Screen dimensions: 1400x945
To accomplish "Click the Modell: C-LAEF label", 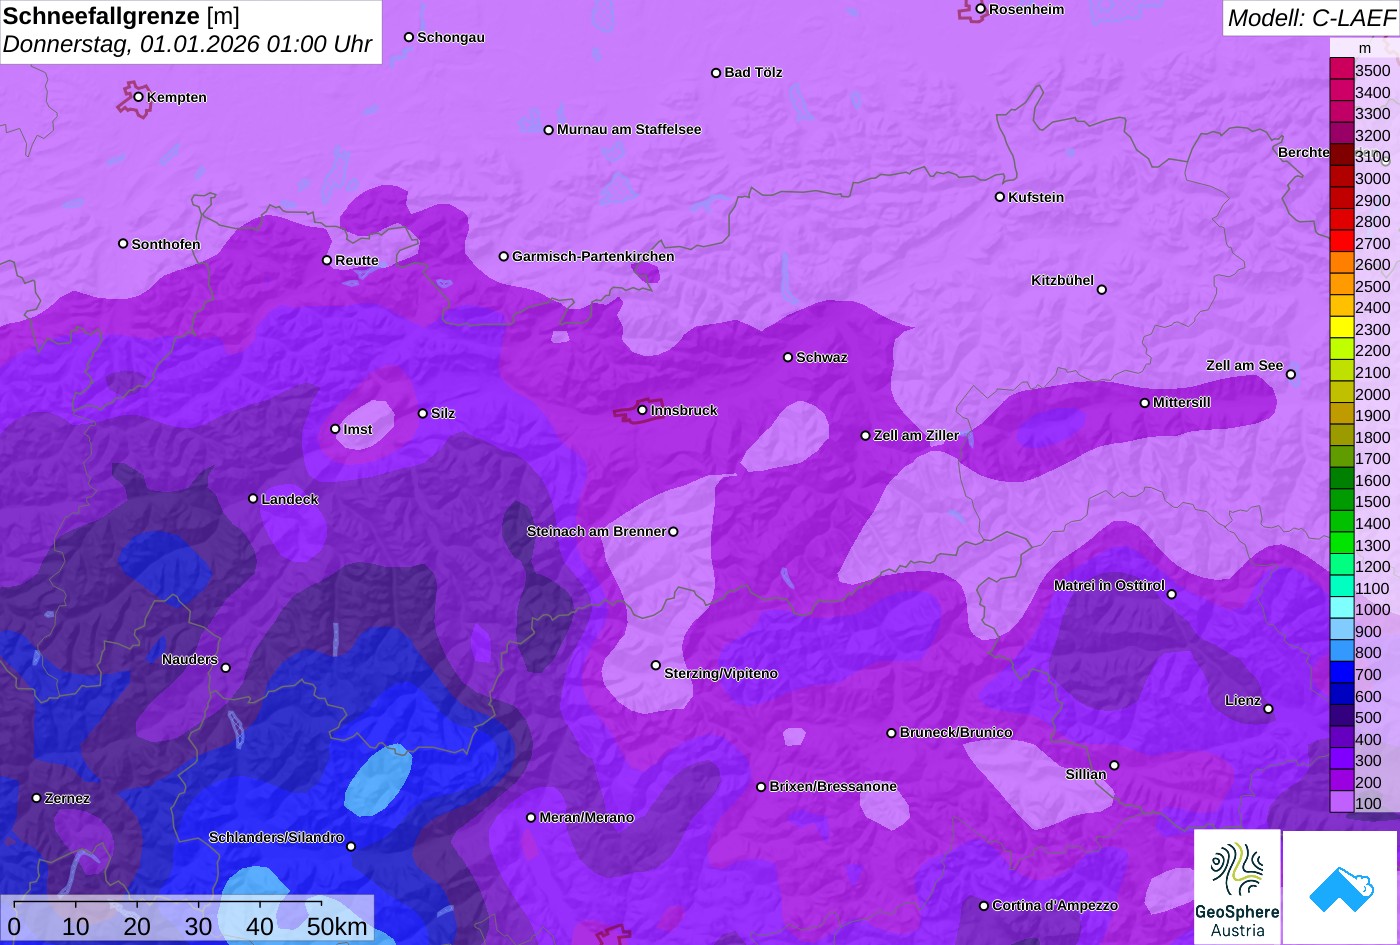I will pos(1310,18).
